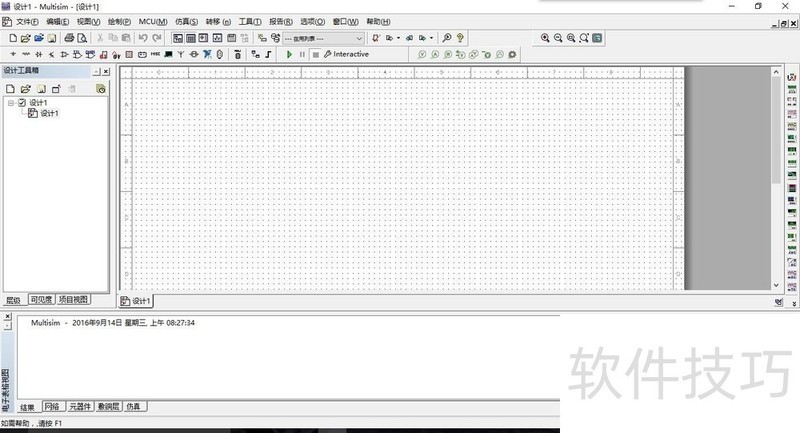Open 工具 menu
This screenshot has height=433, width=800.
[x=250, y=22]
